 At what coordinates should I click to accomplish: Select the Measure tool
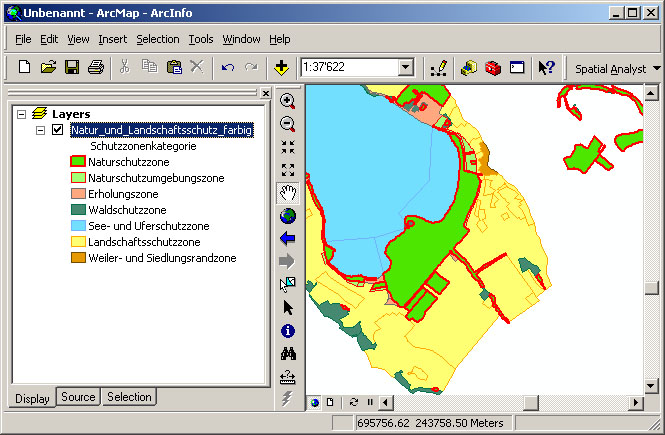[x=288, y=377]
